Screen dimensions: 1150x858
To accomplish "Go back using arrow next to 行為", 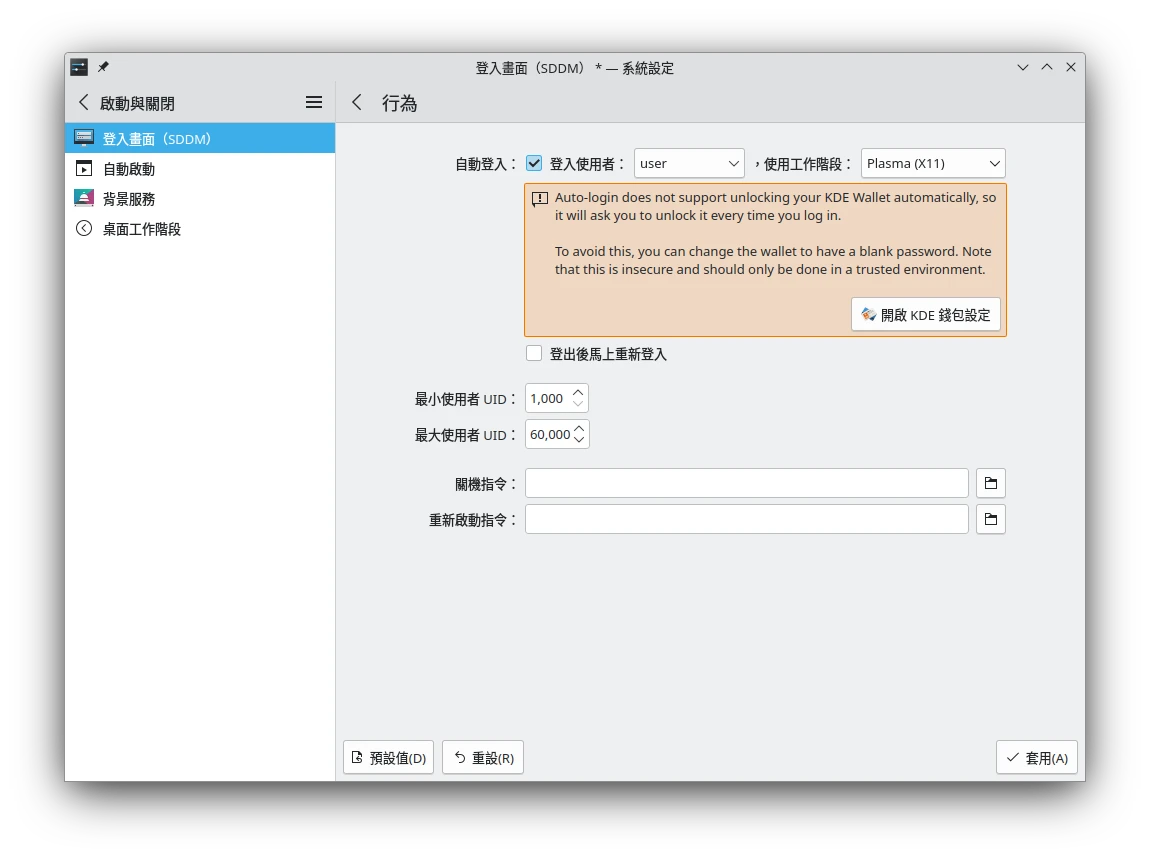I will 356,102.
